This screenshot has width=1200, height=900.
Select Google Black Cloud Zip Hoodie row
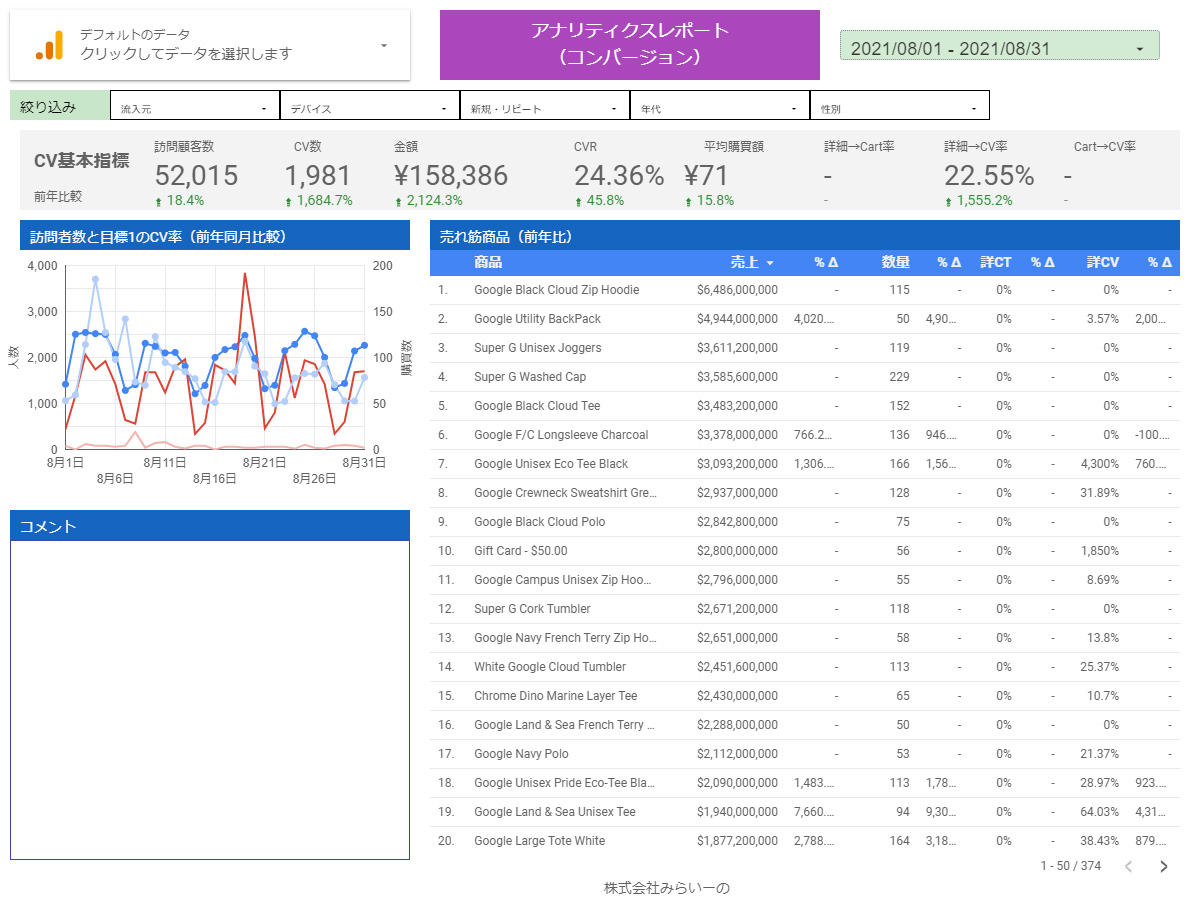click(805, 290)
